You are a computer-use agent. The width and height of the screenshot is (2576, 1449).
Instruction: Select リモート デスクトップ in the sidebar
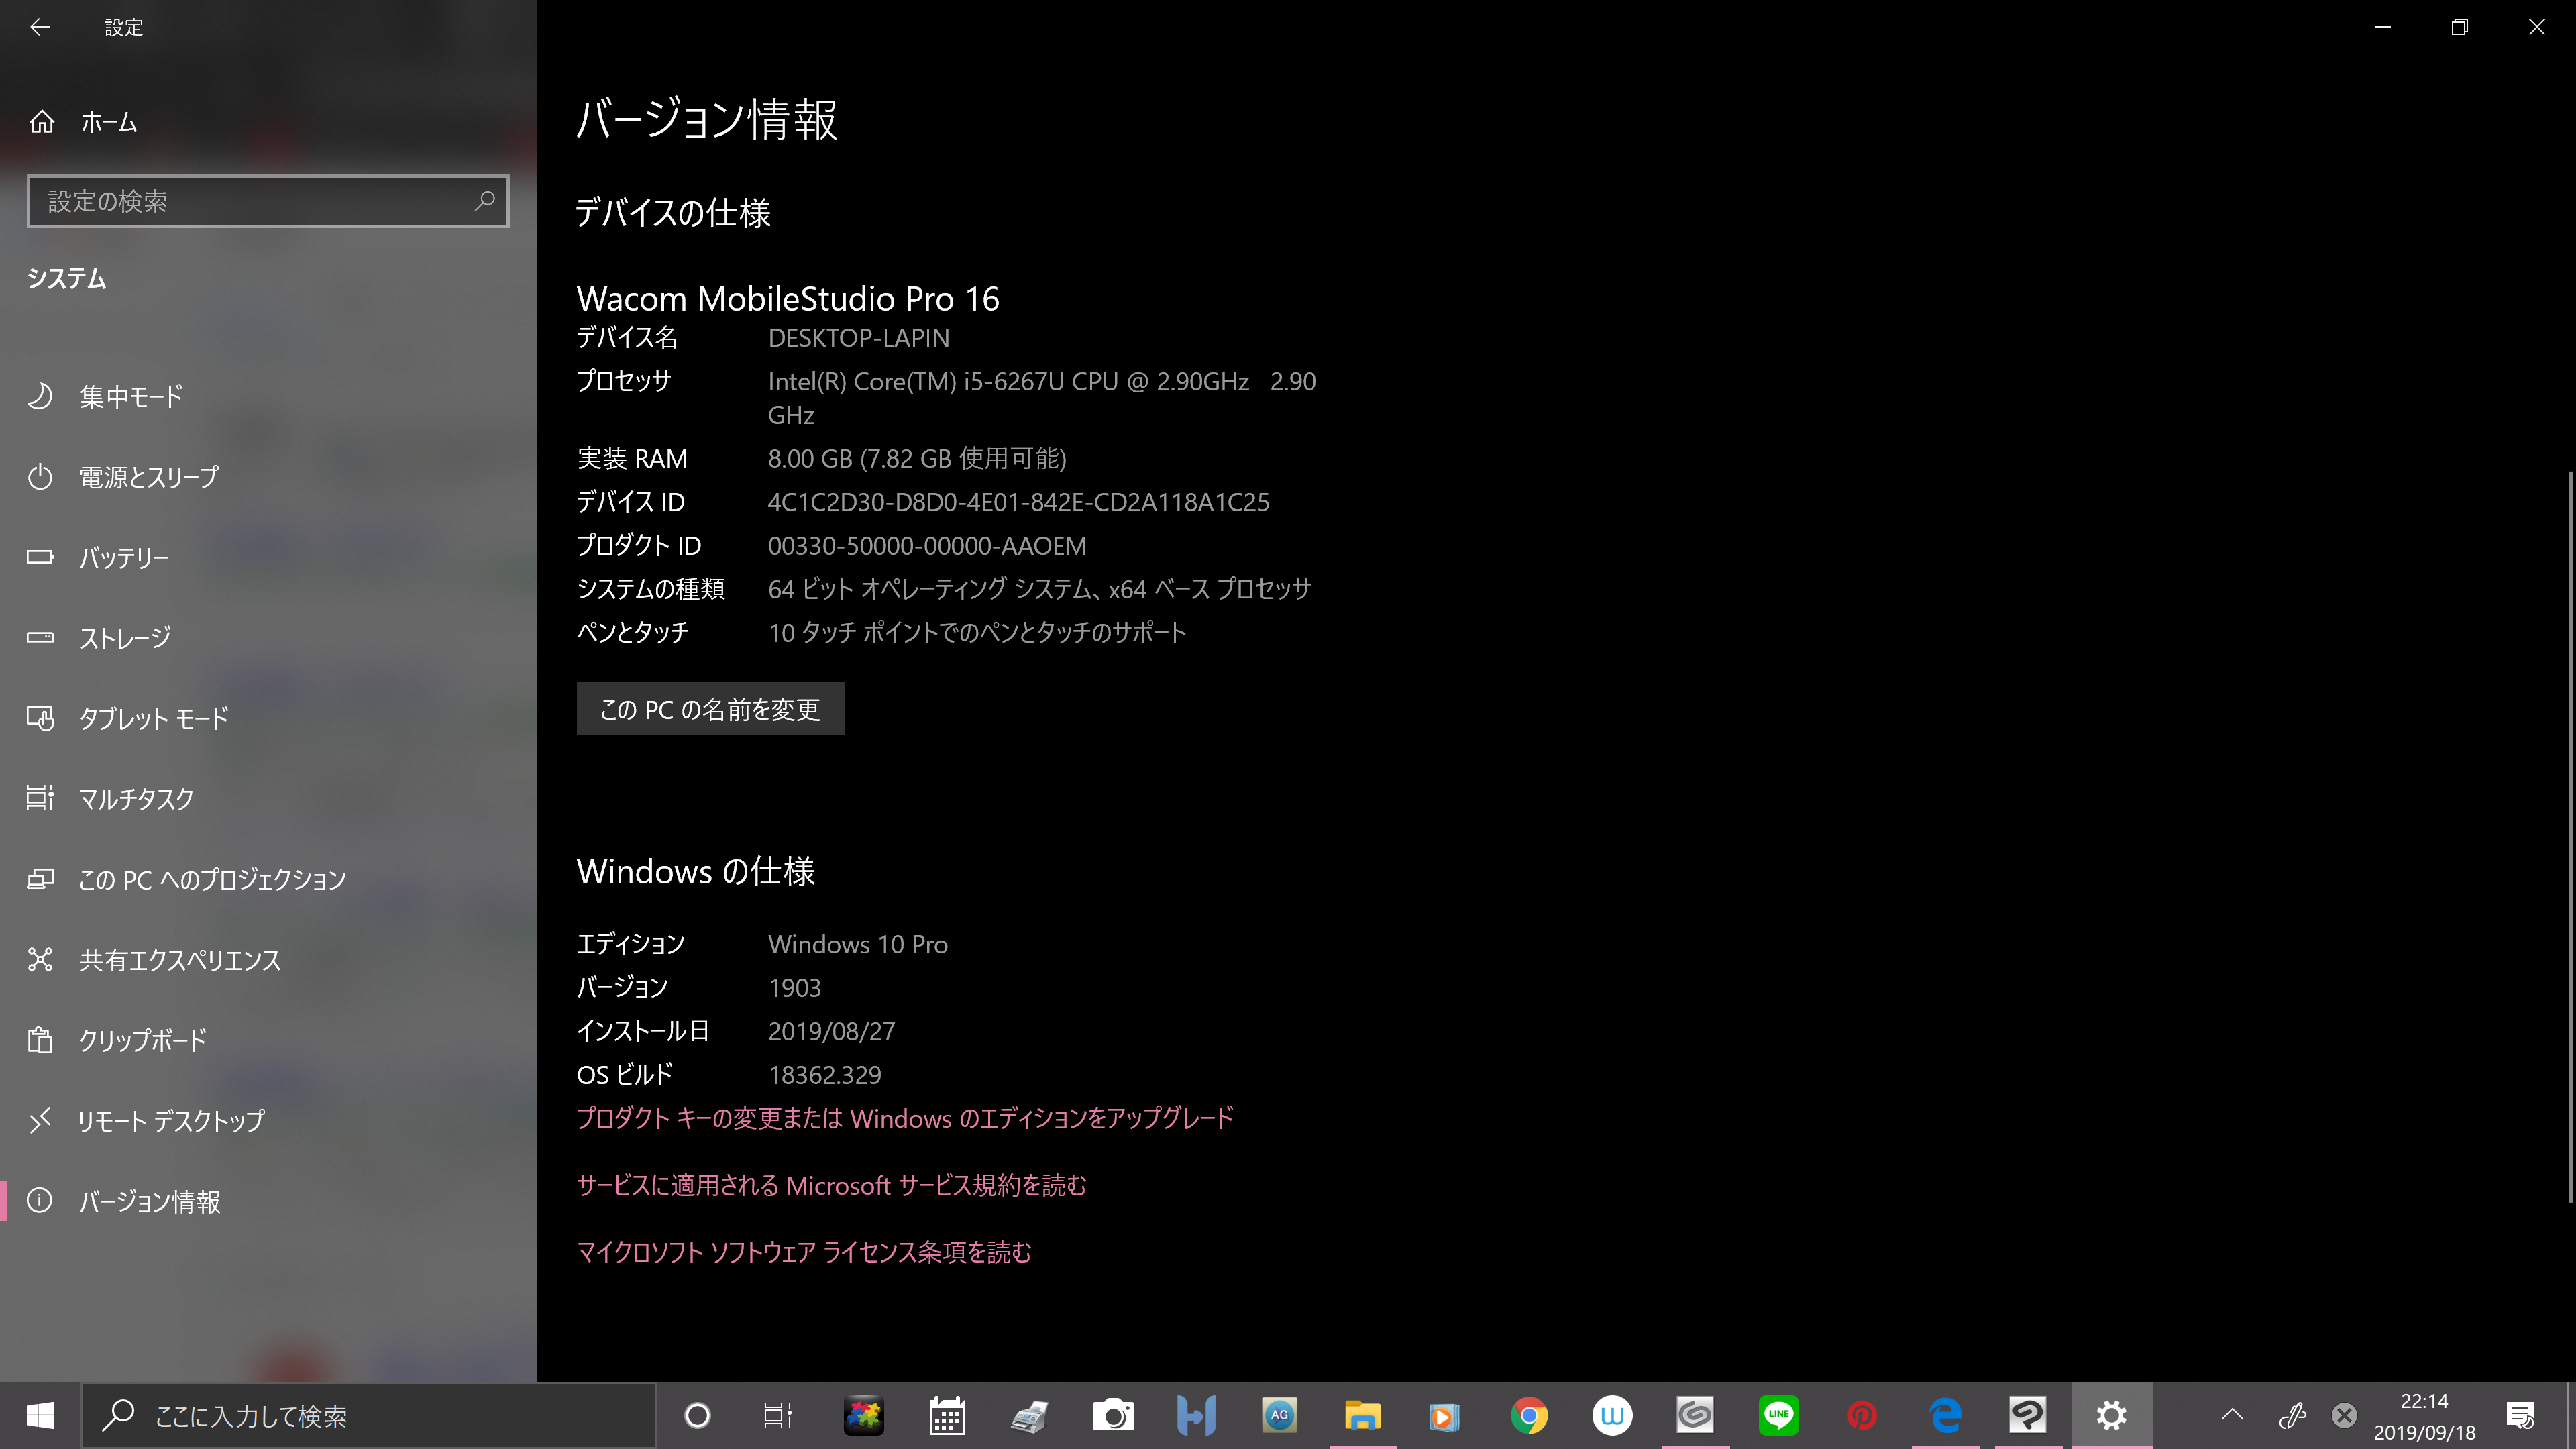coord(170,1121)
